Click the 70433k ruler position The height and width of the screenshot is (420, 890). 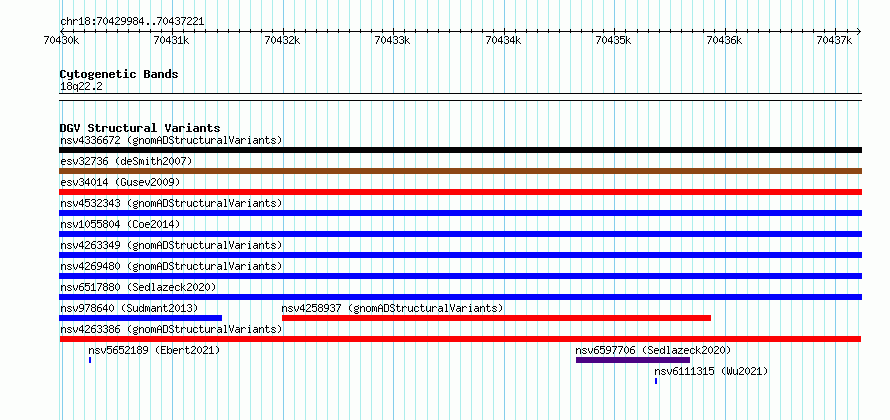pos(393,40)
